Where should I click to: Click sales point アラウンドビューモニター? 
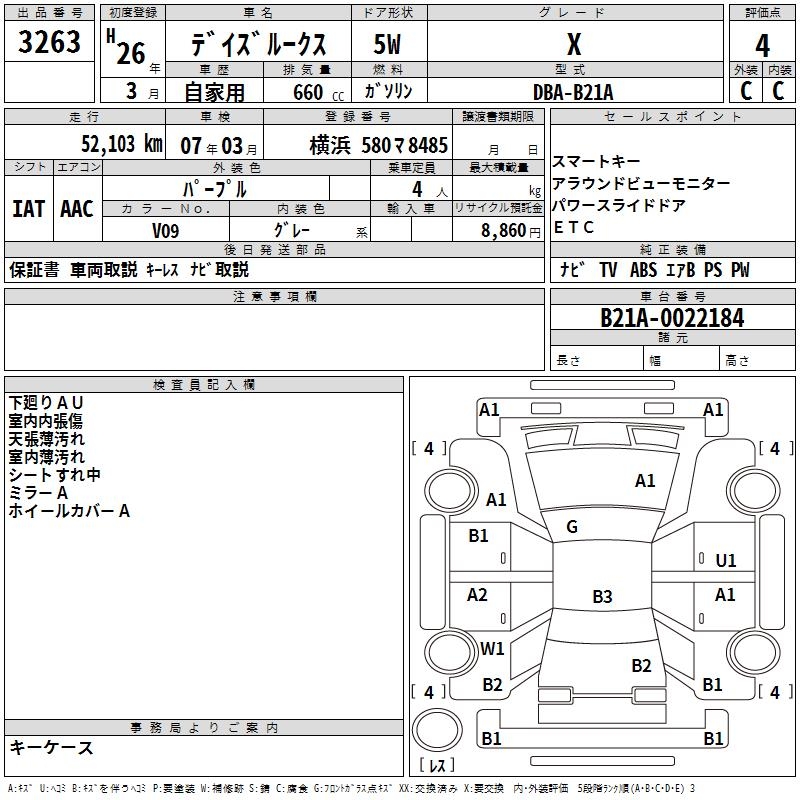641,183
